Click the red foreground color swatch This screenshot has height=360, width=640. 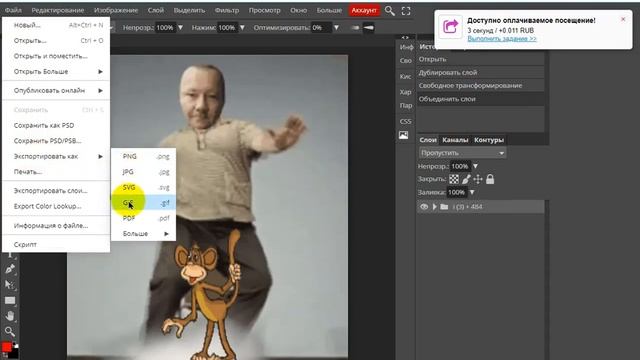tap(6, 347)
